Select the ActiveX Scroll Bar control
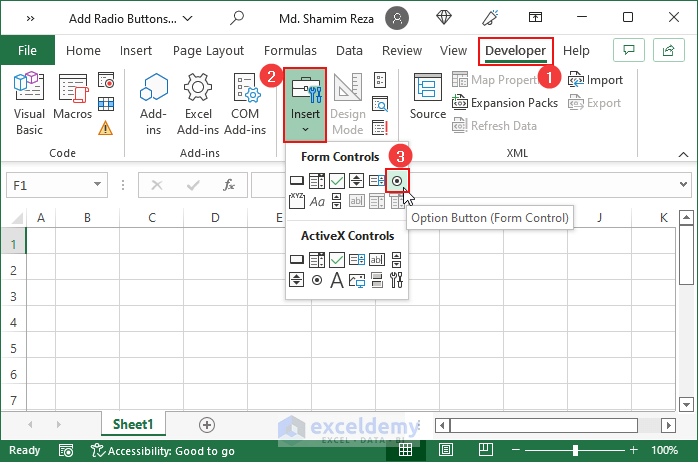This screenshot has width=698, height=462. point(396,259)
